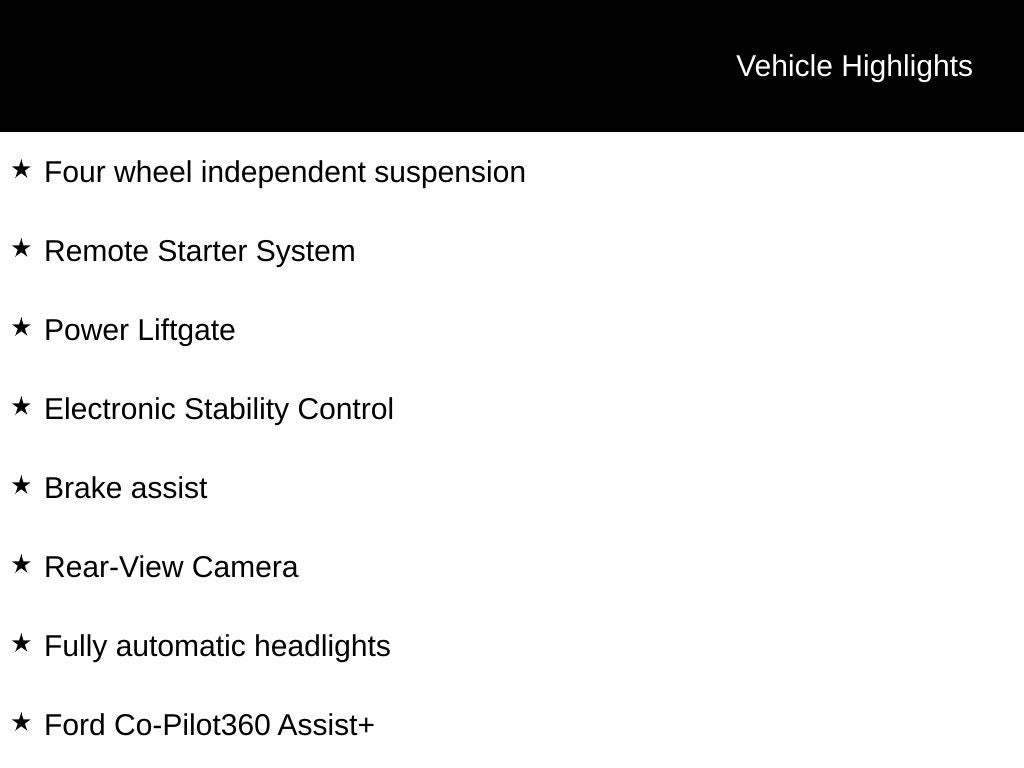Click the Remote Starter System item
The image size is (1024, 768).
tap(200, 251)
